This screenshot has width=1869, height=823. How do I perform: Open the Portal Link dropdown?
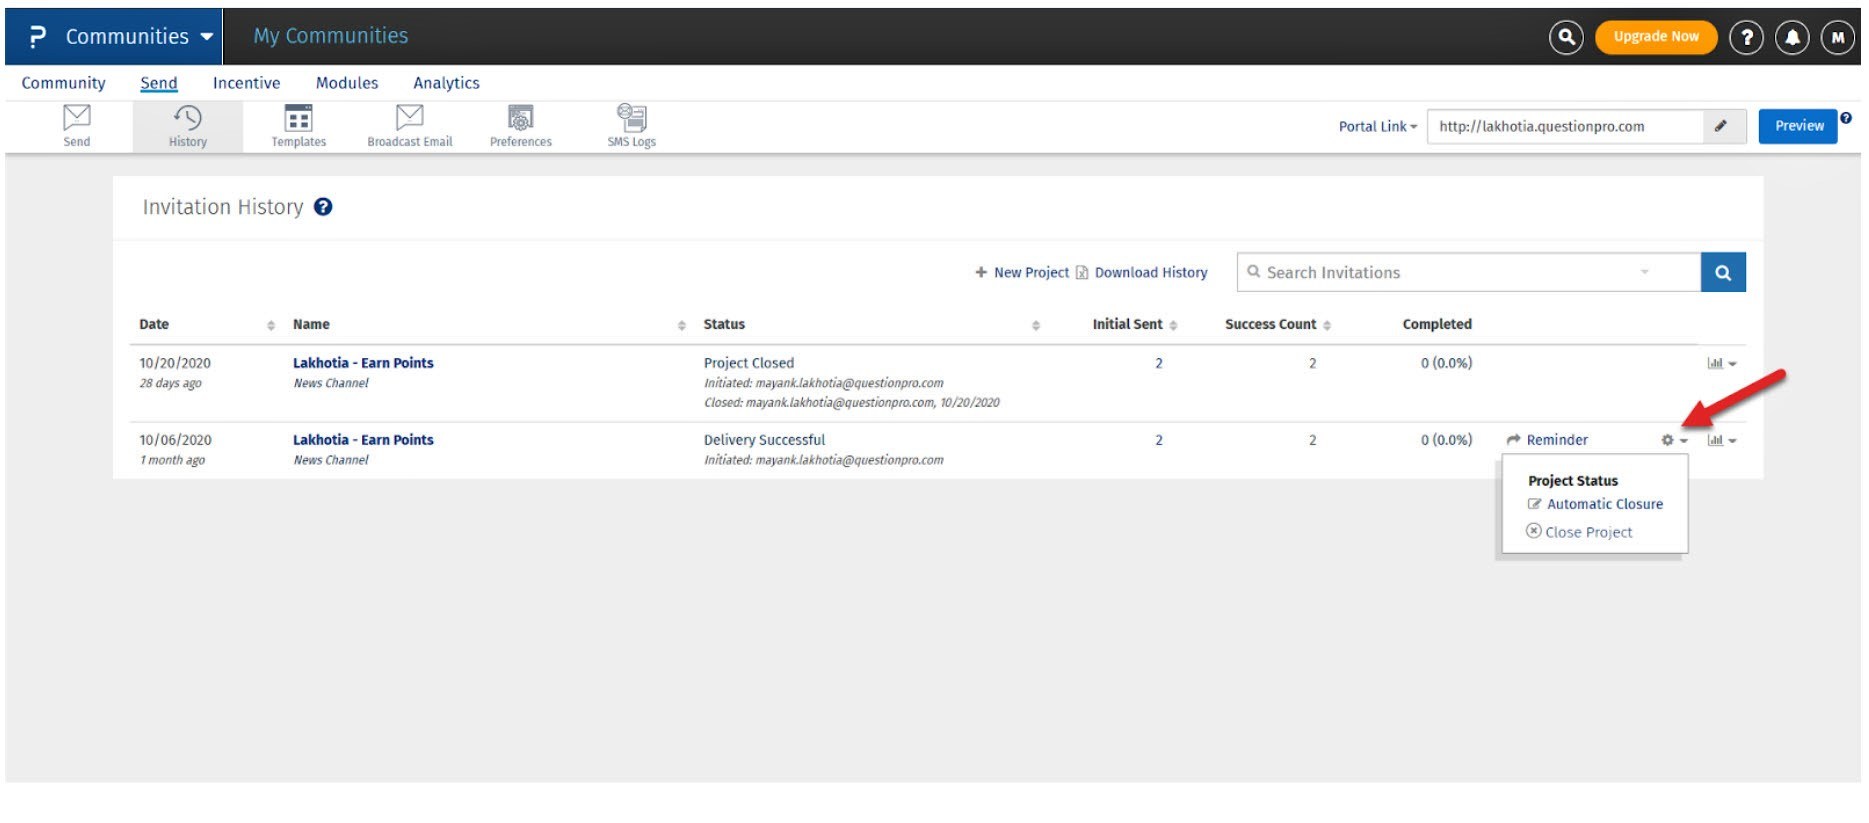coord(1377,127)
